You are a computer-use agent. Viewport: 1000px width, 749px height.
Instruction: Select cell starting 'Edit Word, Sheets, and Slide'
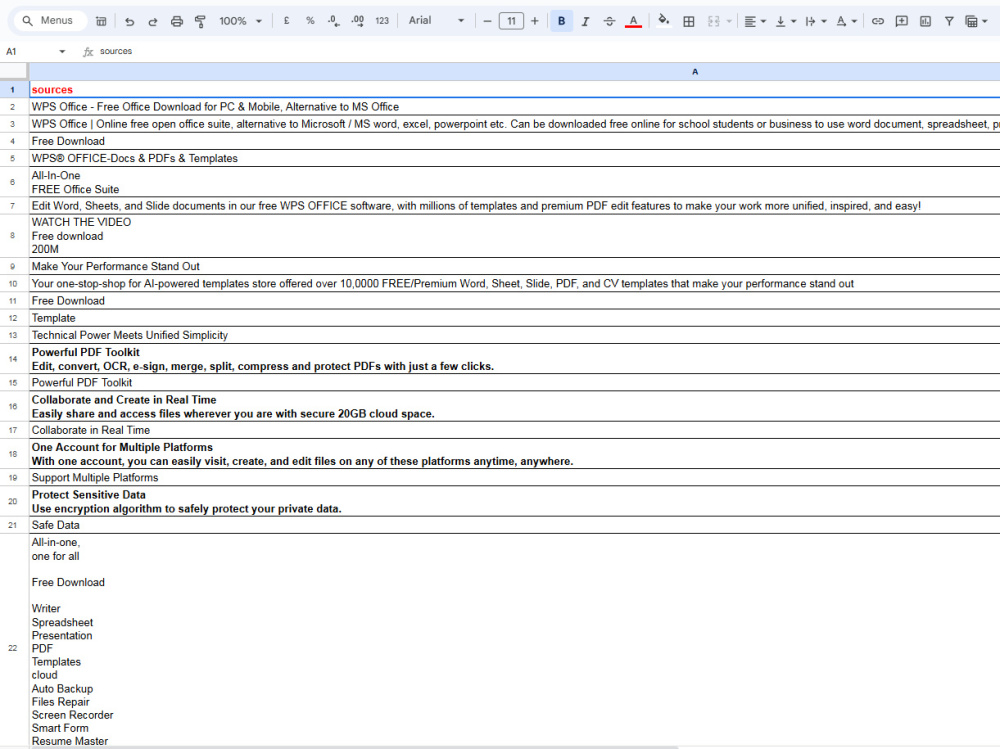[x=514, y=205]
